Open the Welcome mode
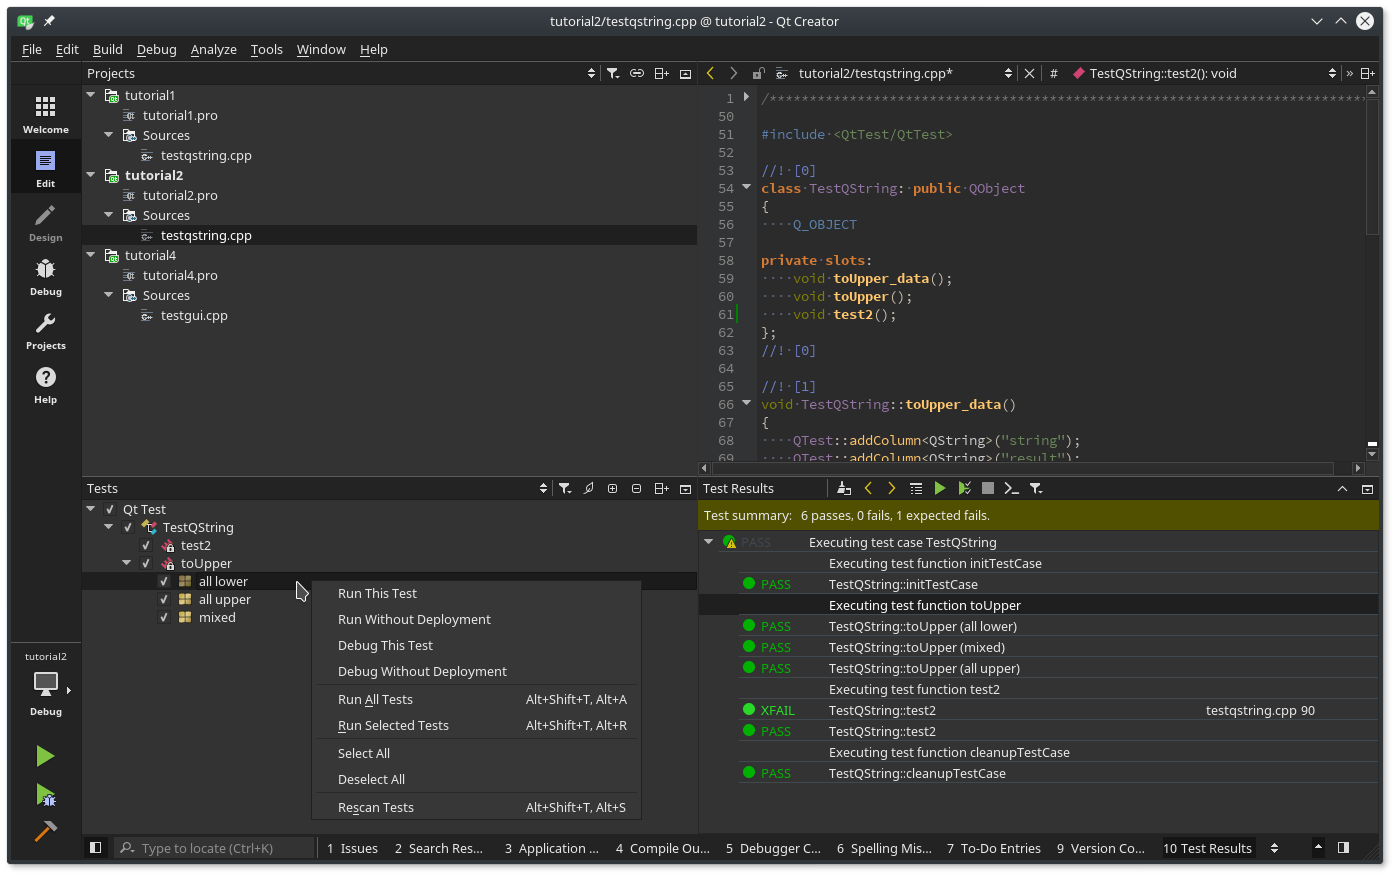The image size is (1396, 877). (46, 114)
